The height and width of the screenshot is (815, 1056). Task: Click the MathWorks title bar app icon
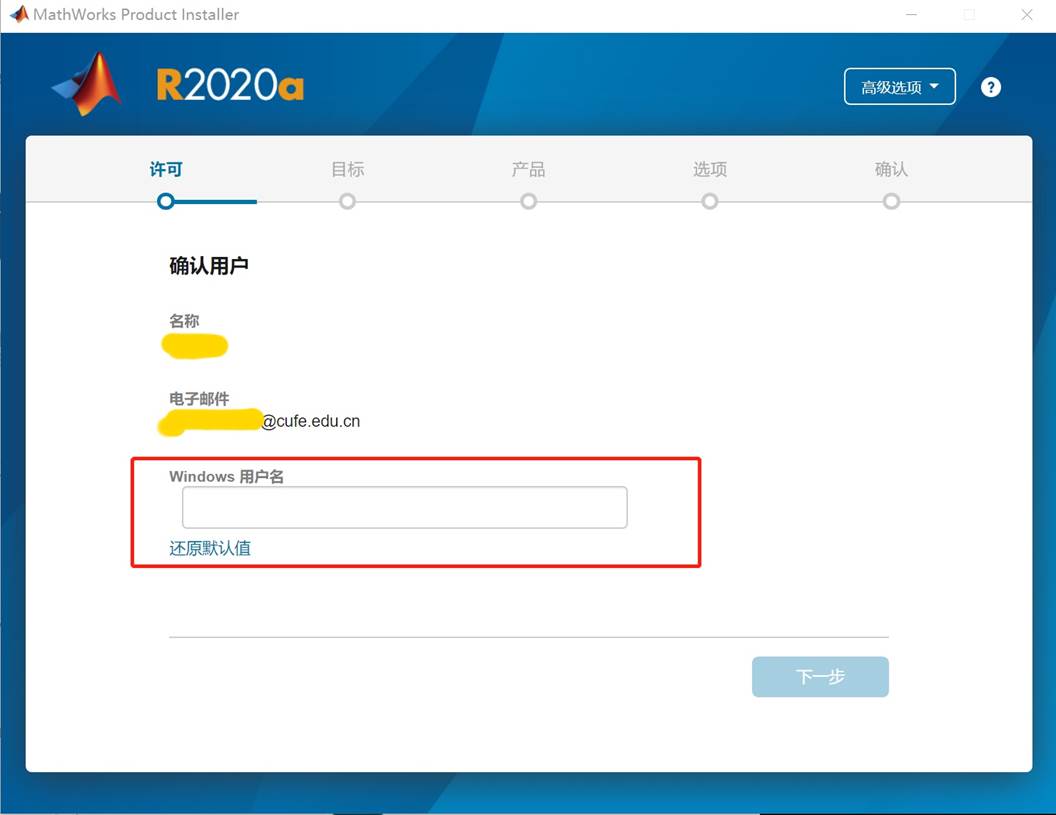(x=19, y=14)
